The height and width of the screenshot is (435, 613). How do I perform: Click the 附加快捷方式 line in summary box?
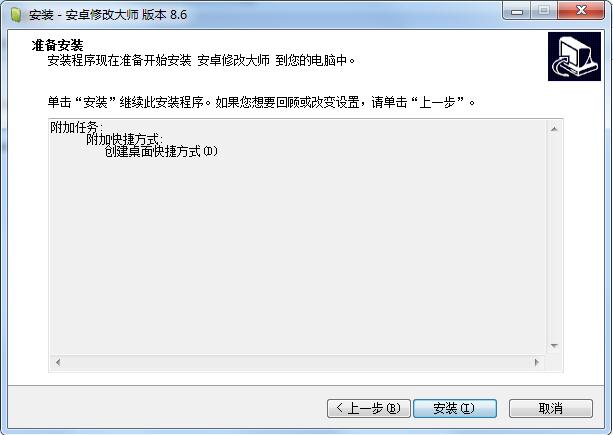click(x=124, y=139)
